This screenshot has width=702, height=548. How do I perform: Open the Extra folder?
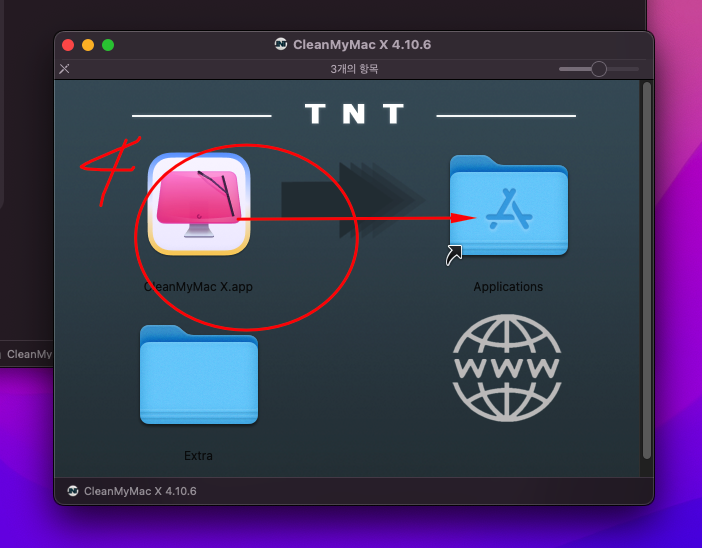coord(199,375)
